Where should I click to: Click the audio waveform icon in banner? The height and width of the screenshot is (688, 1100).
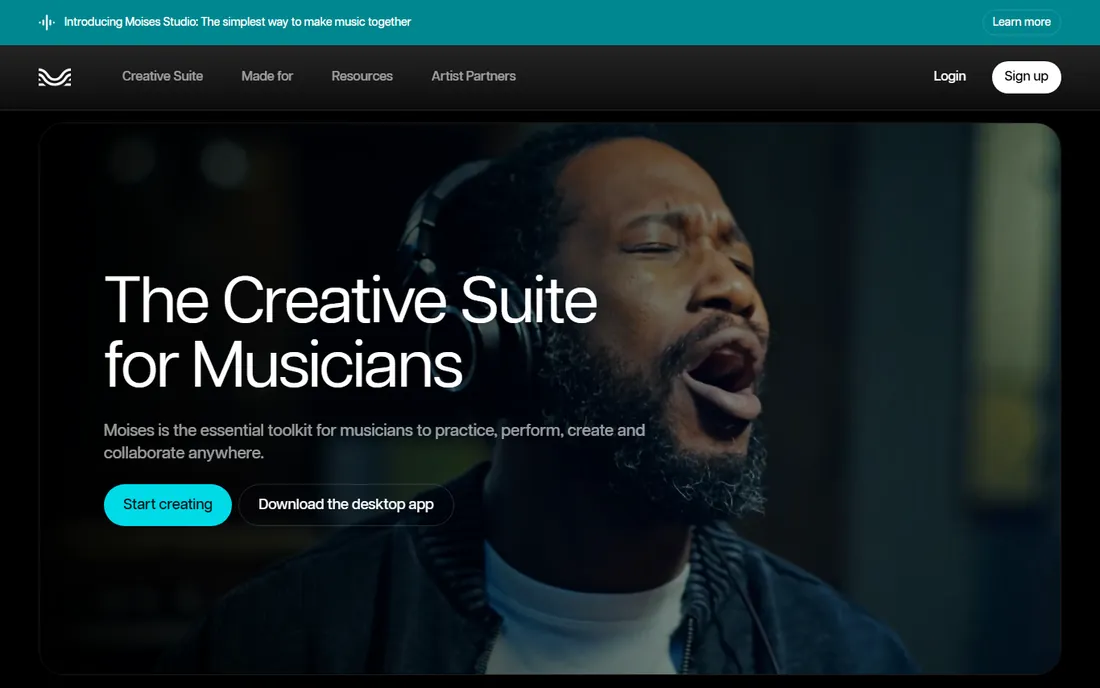click(47, 22)
